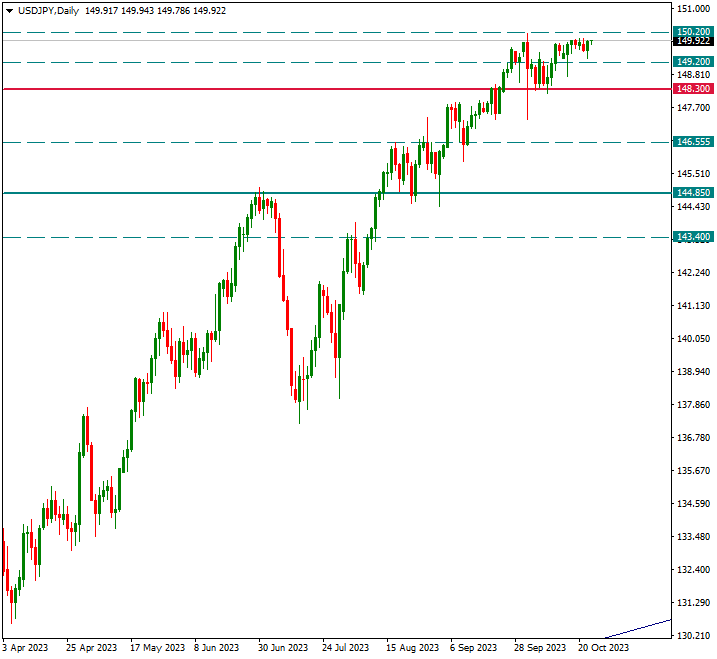Click the 8 Jun 2023 date label
Viewport: 717px width, 659px height.
click(x=217, y=648)
